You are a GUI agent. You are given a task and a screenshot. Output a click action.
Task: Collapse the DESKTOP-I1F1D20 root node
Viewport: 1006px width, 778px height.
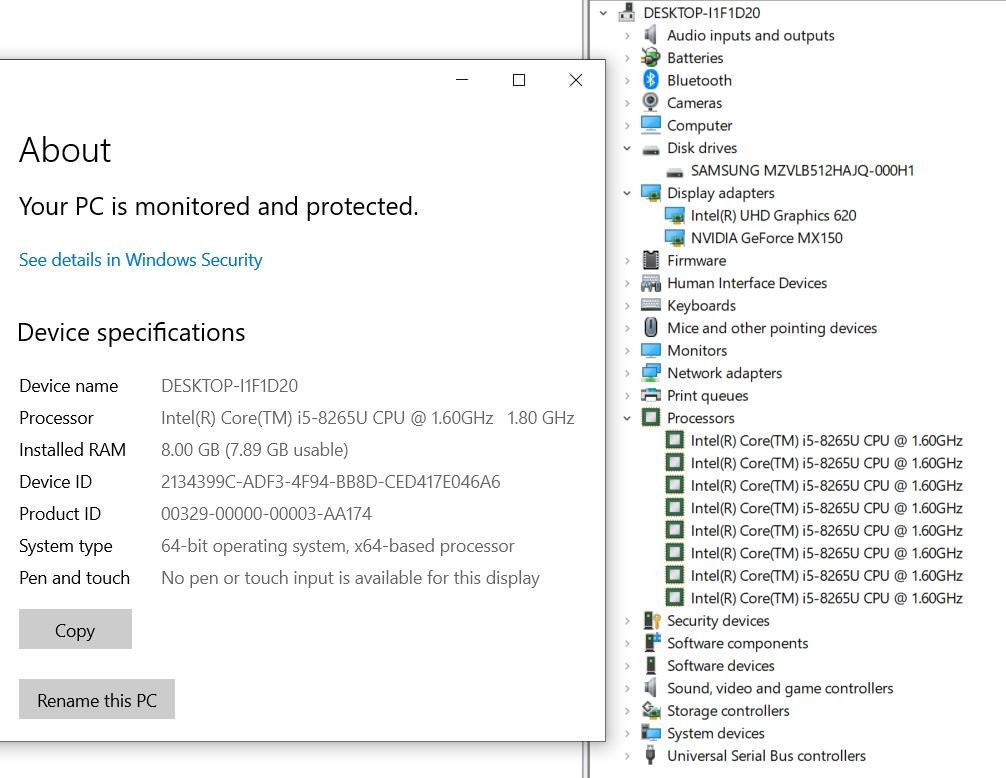[603, 12]
